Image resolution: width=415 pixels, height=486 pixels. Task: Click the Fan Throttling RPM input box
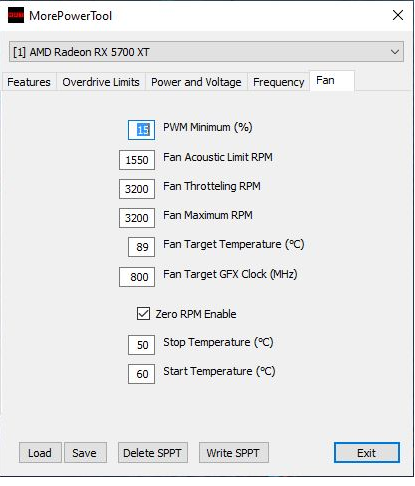(x=137, y=189)
